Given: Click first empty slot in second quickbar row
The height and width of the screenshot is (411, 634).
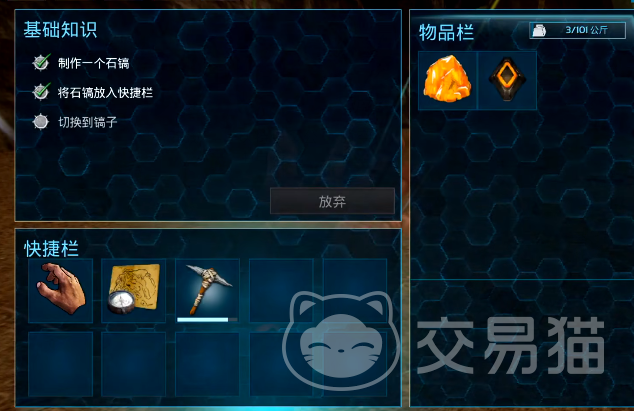Looking at the screenshot, I should 61,364.
